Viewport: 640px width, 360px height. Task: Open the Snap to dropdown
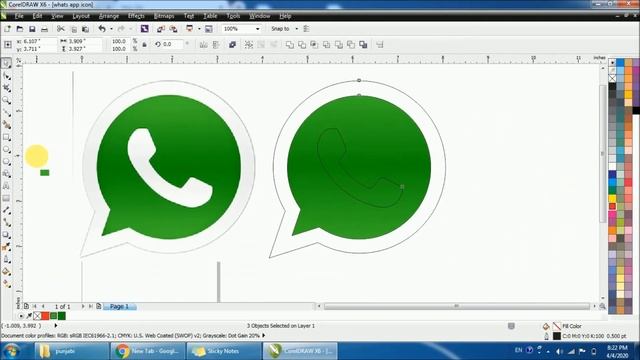pyautogui.click(x=297, y=29)
